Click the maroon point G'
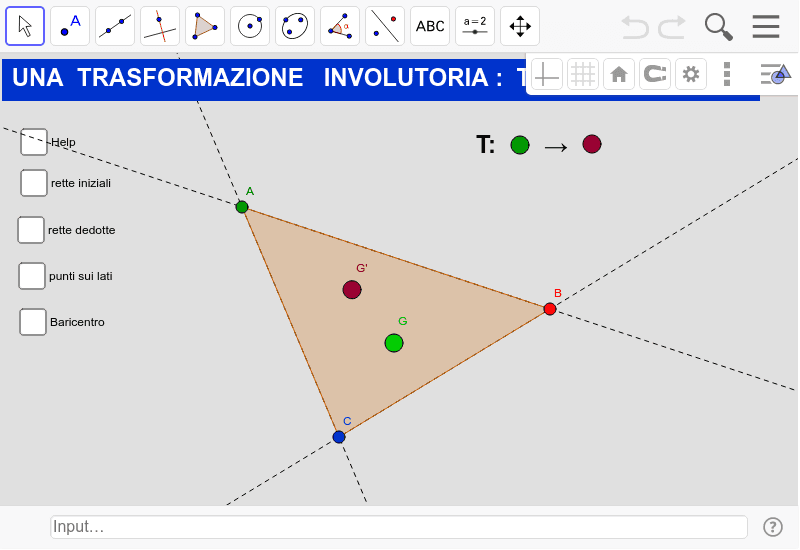The height and width of the screenshot is (550, 800). tap(352, 290)
